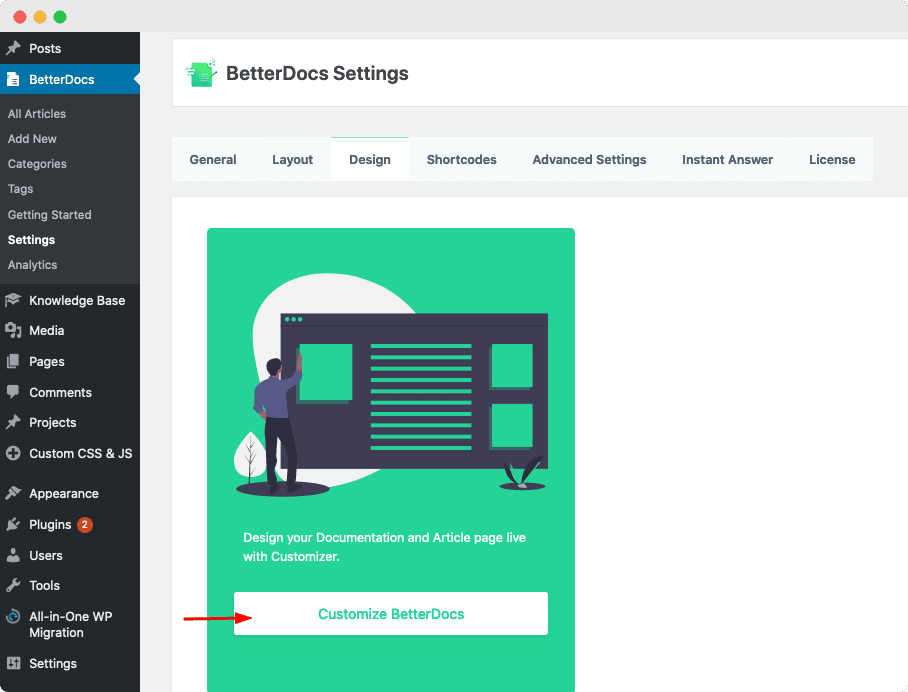Click the All-in-One WP Migration icon
Screen dimensions: 908x692
[x=13, y=617]
